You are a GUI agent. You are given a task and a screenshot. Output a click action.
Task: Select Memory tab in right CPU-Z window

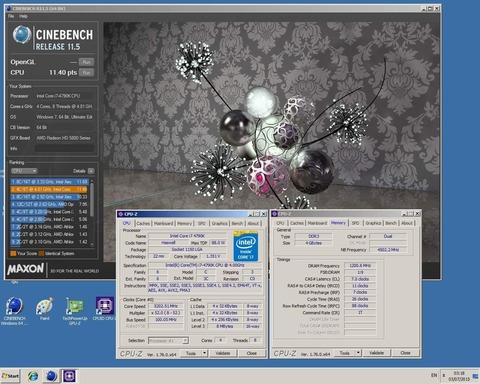tap(338, 223)
